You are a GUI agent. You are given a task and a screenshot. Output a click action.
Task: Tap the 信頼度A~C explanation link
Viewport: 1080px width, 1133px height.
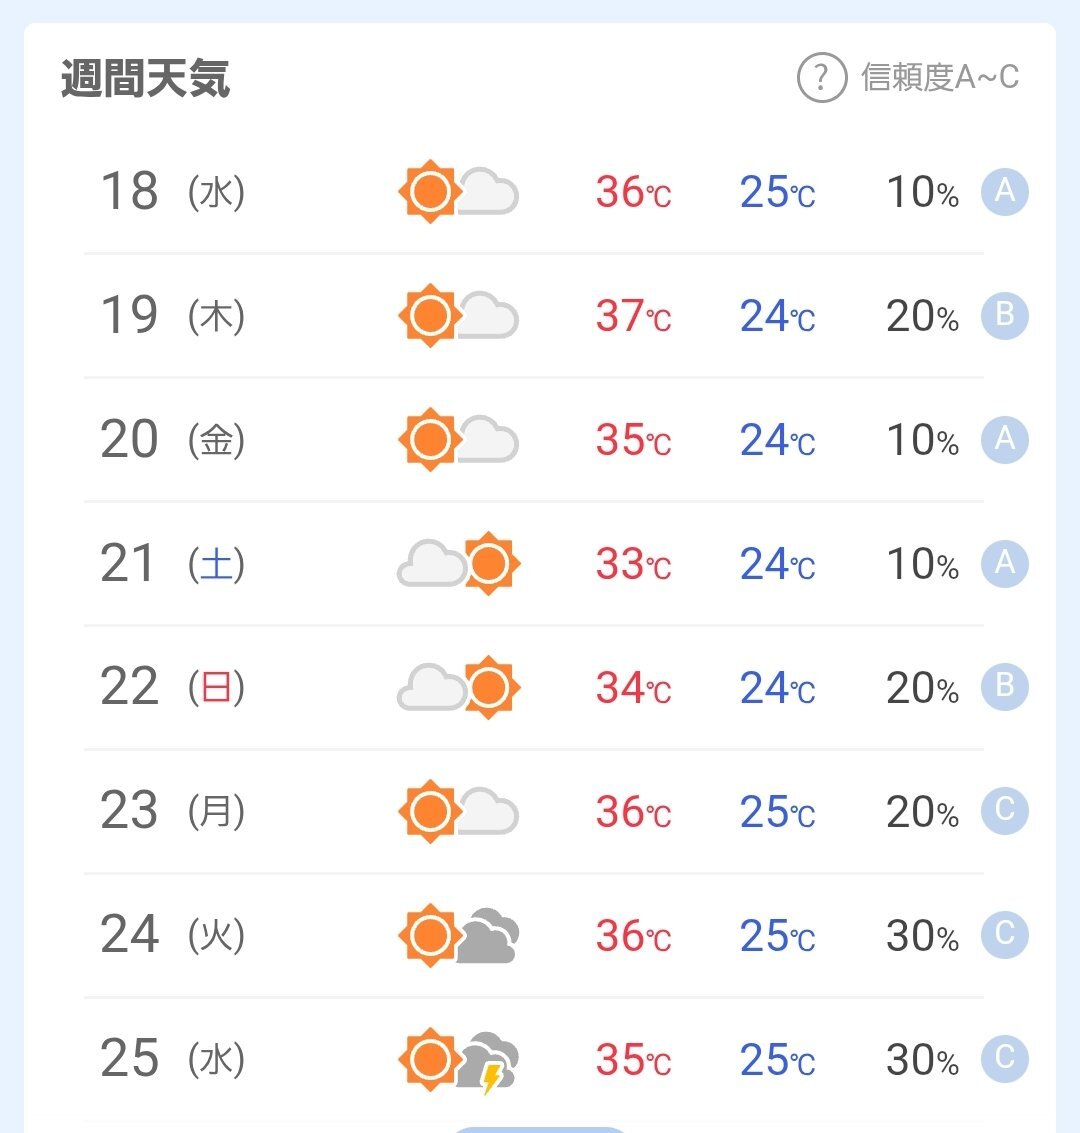939,77
